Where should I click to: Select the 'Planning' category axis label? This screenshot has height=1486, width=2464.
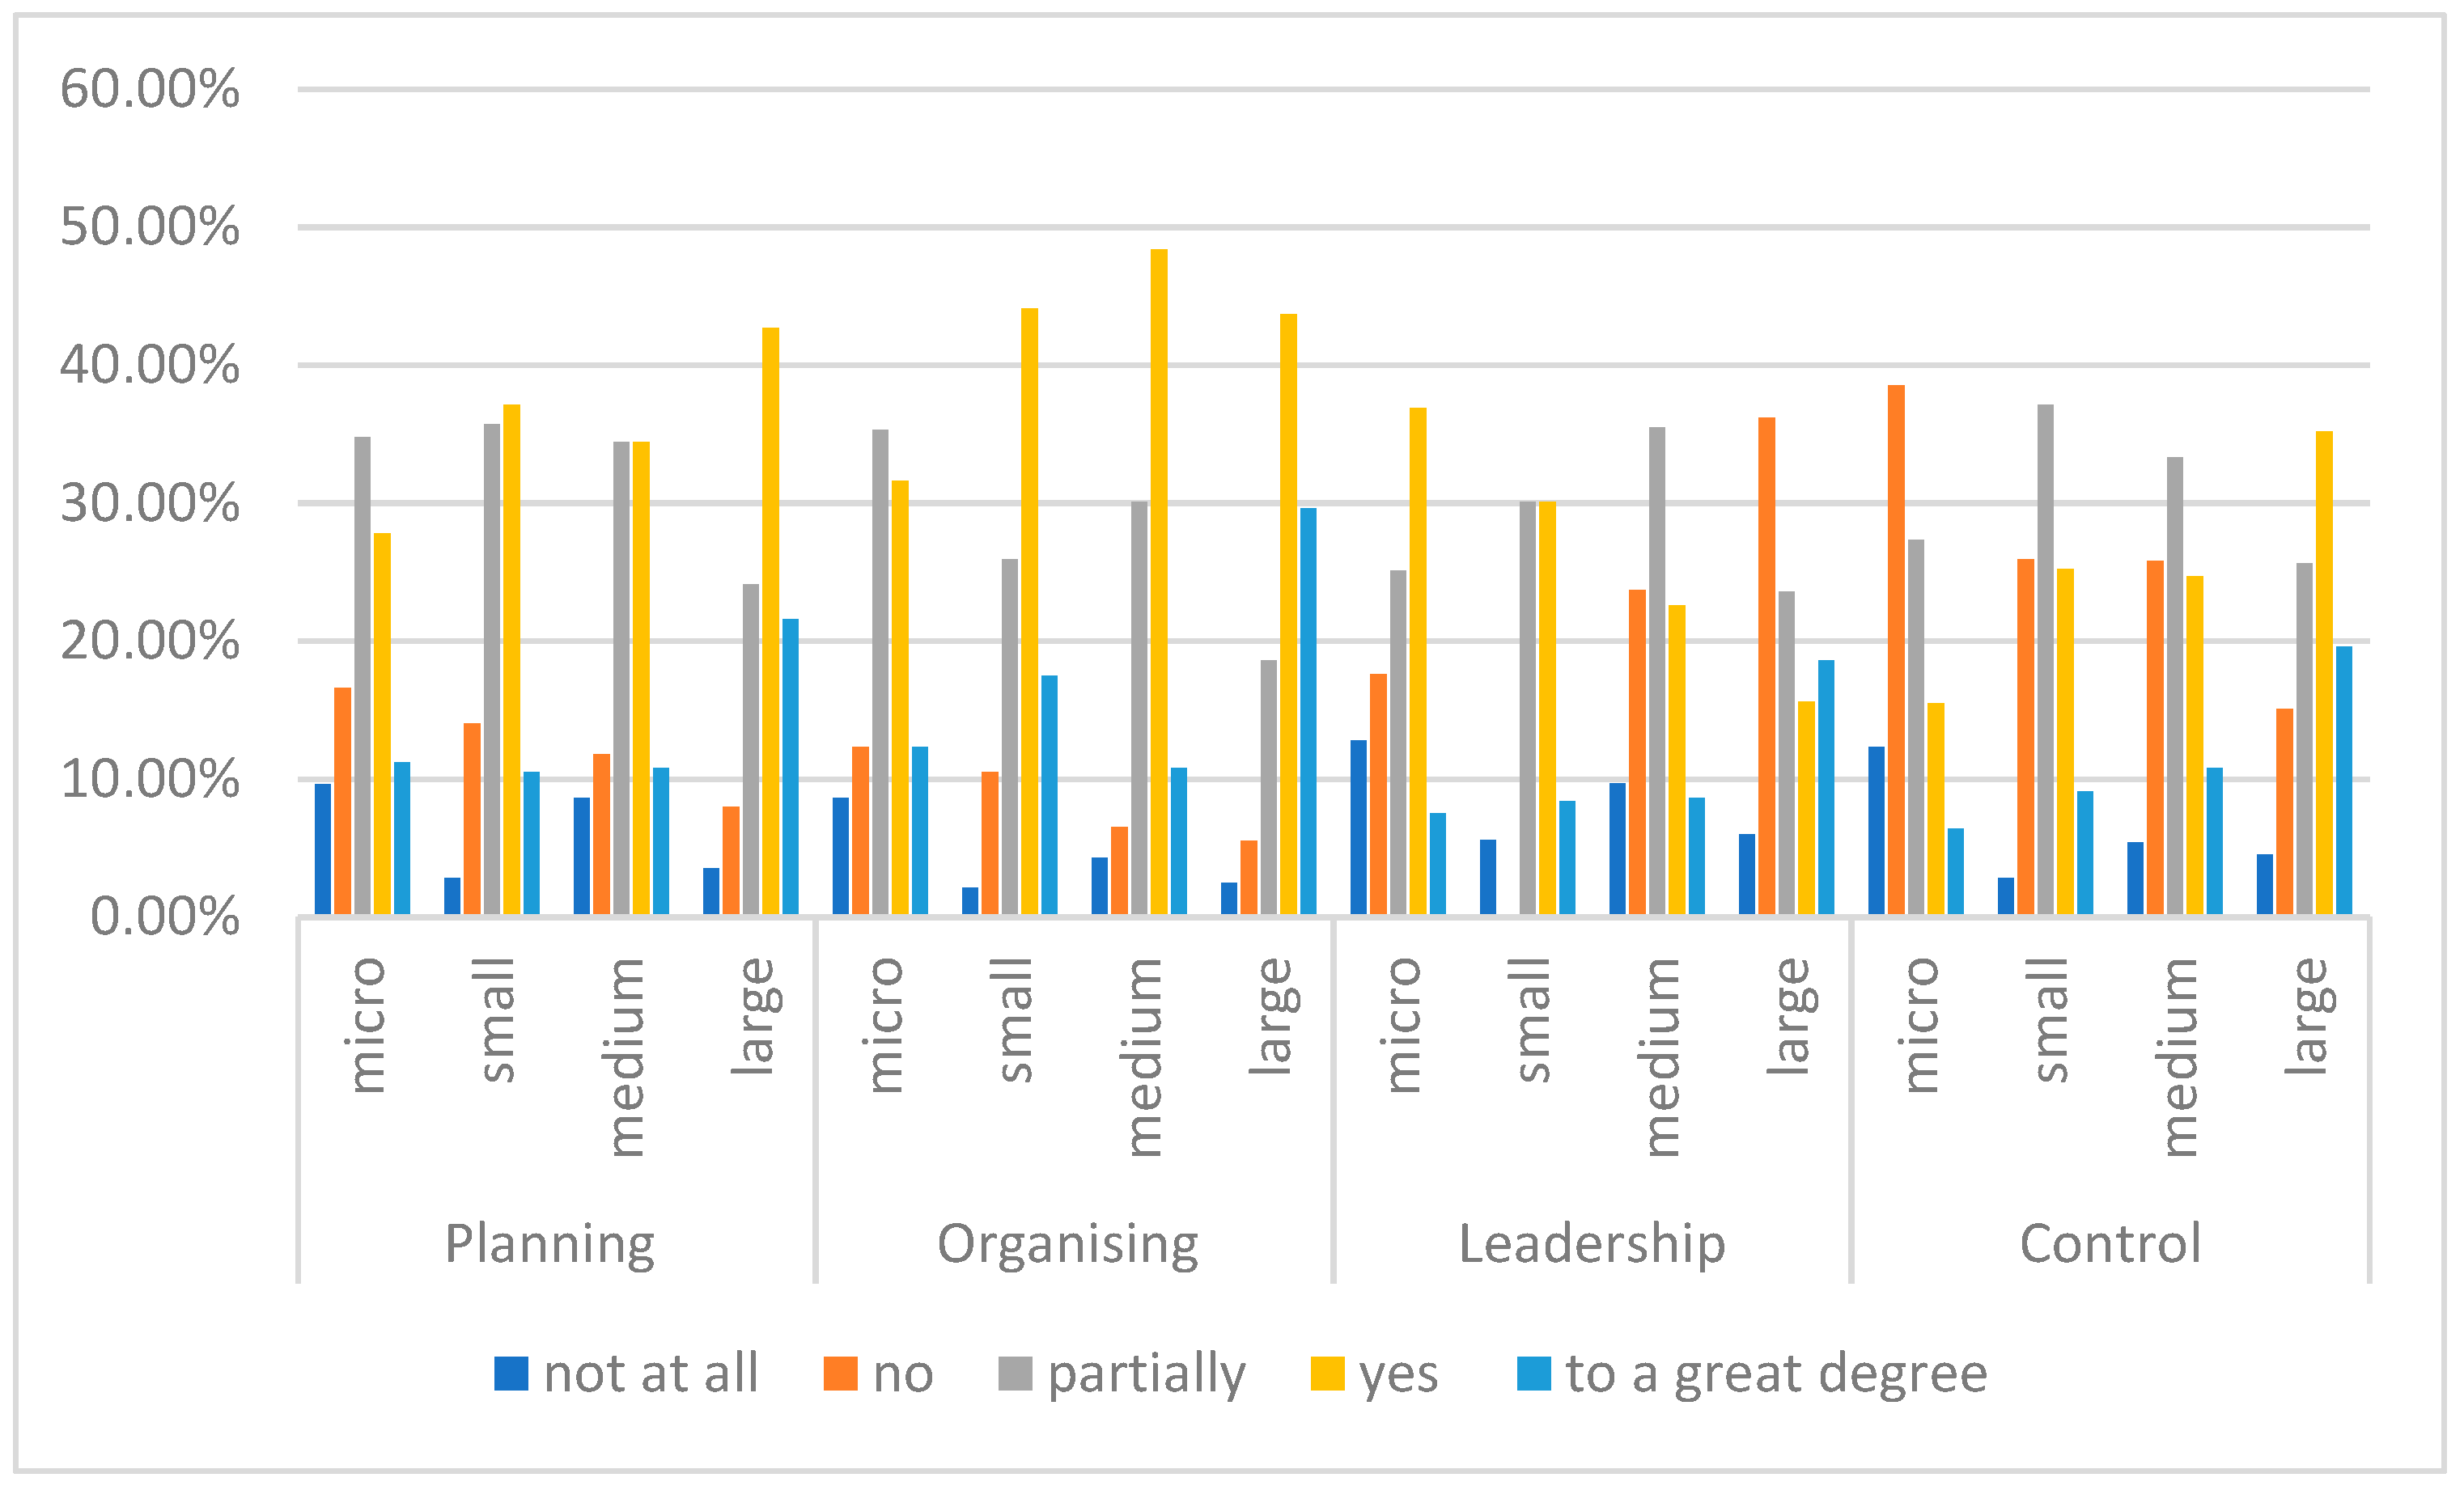click(x=550, y=1243)
